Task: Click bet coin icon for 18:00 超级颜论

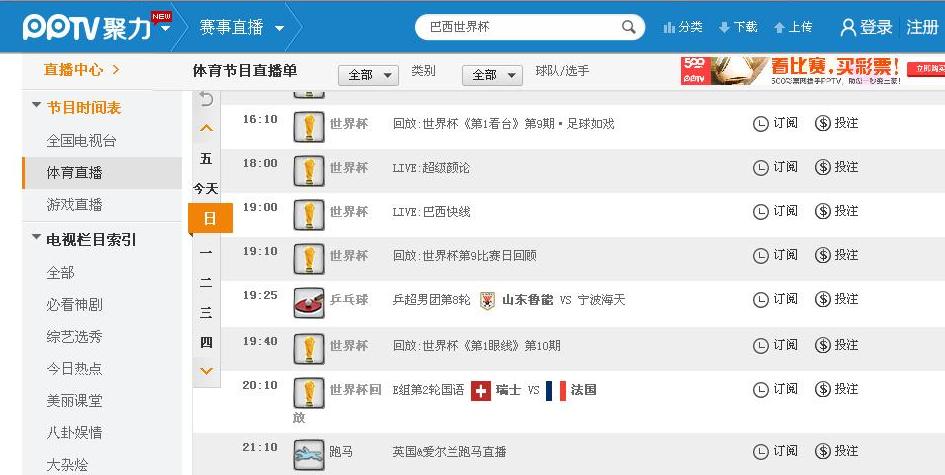Action: tap(823, 168)
